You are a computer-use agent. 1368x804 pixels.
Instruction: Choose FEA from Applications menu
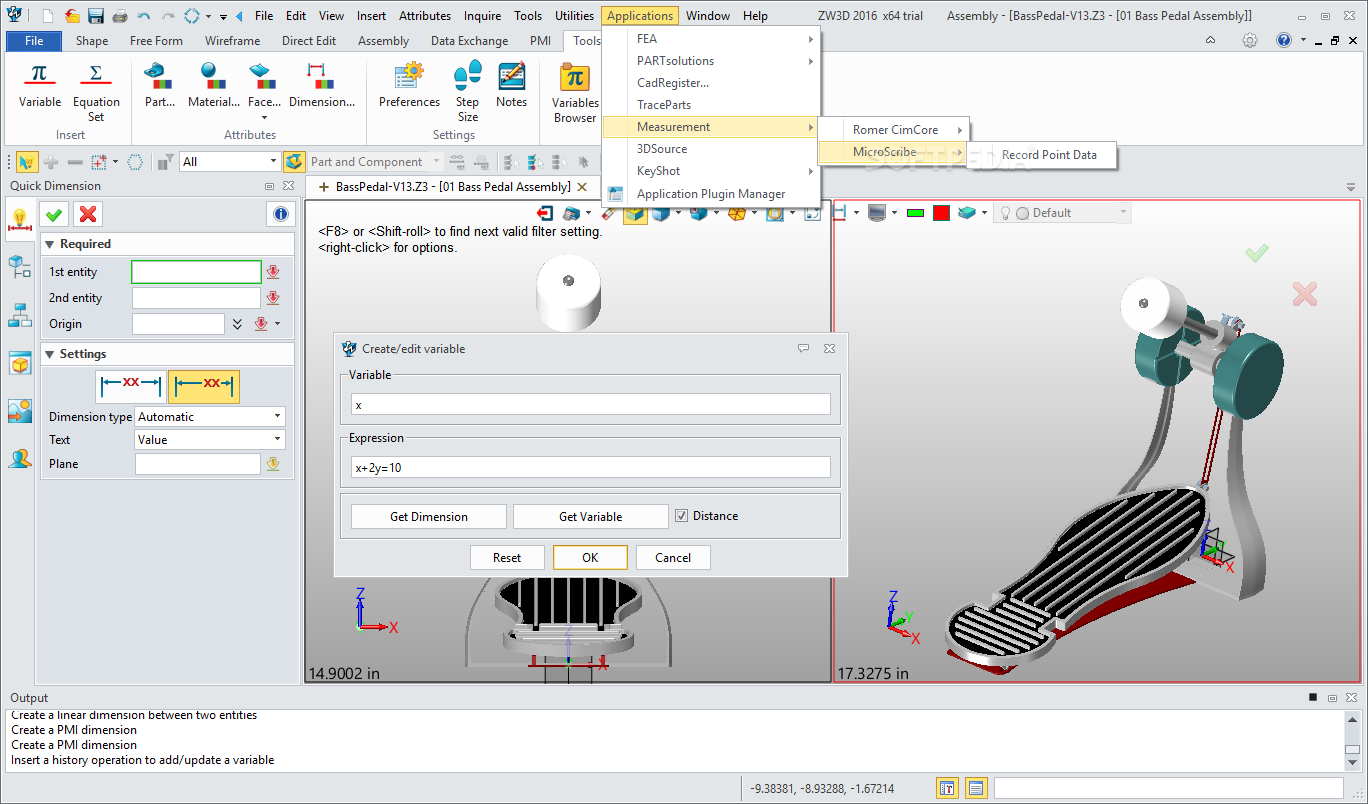(712, 39)
